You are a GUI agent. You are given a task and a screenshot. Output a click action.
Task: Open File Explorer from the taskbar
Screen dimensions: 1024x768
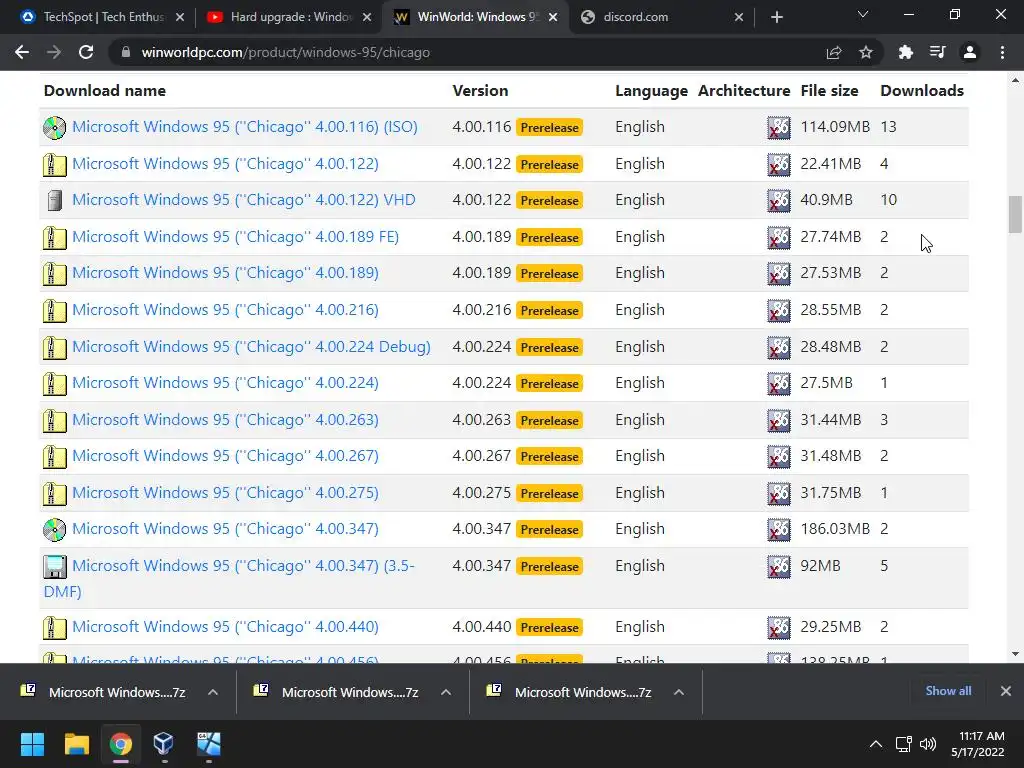click(x=76, y=744)
